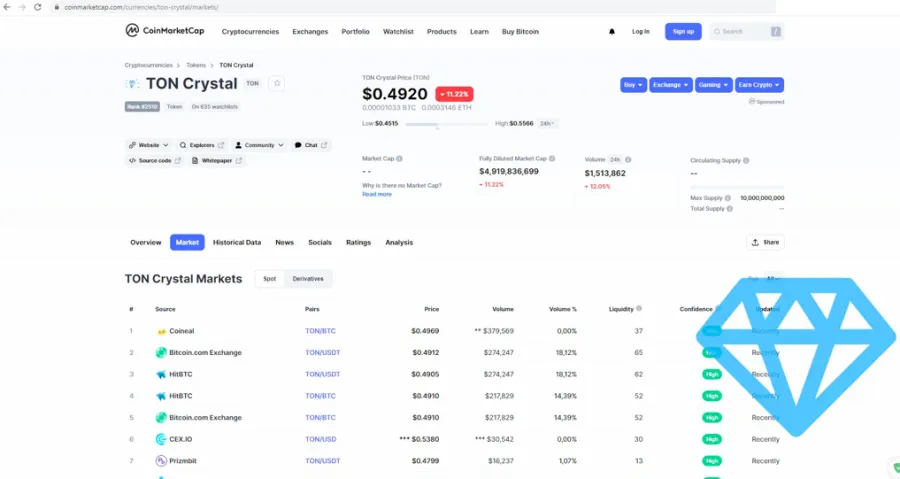The width and height of the screenshot is (900, 479).
Task: Expand the Website dropdown
Action: [x=148, y=145]
